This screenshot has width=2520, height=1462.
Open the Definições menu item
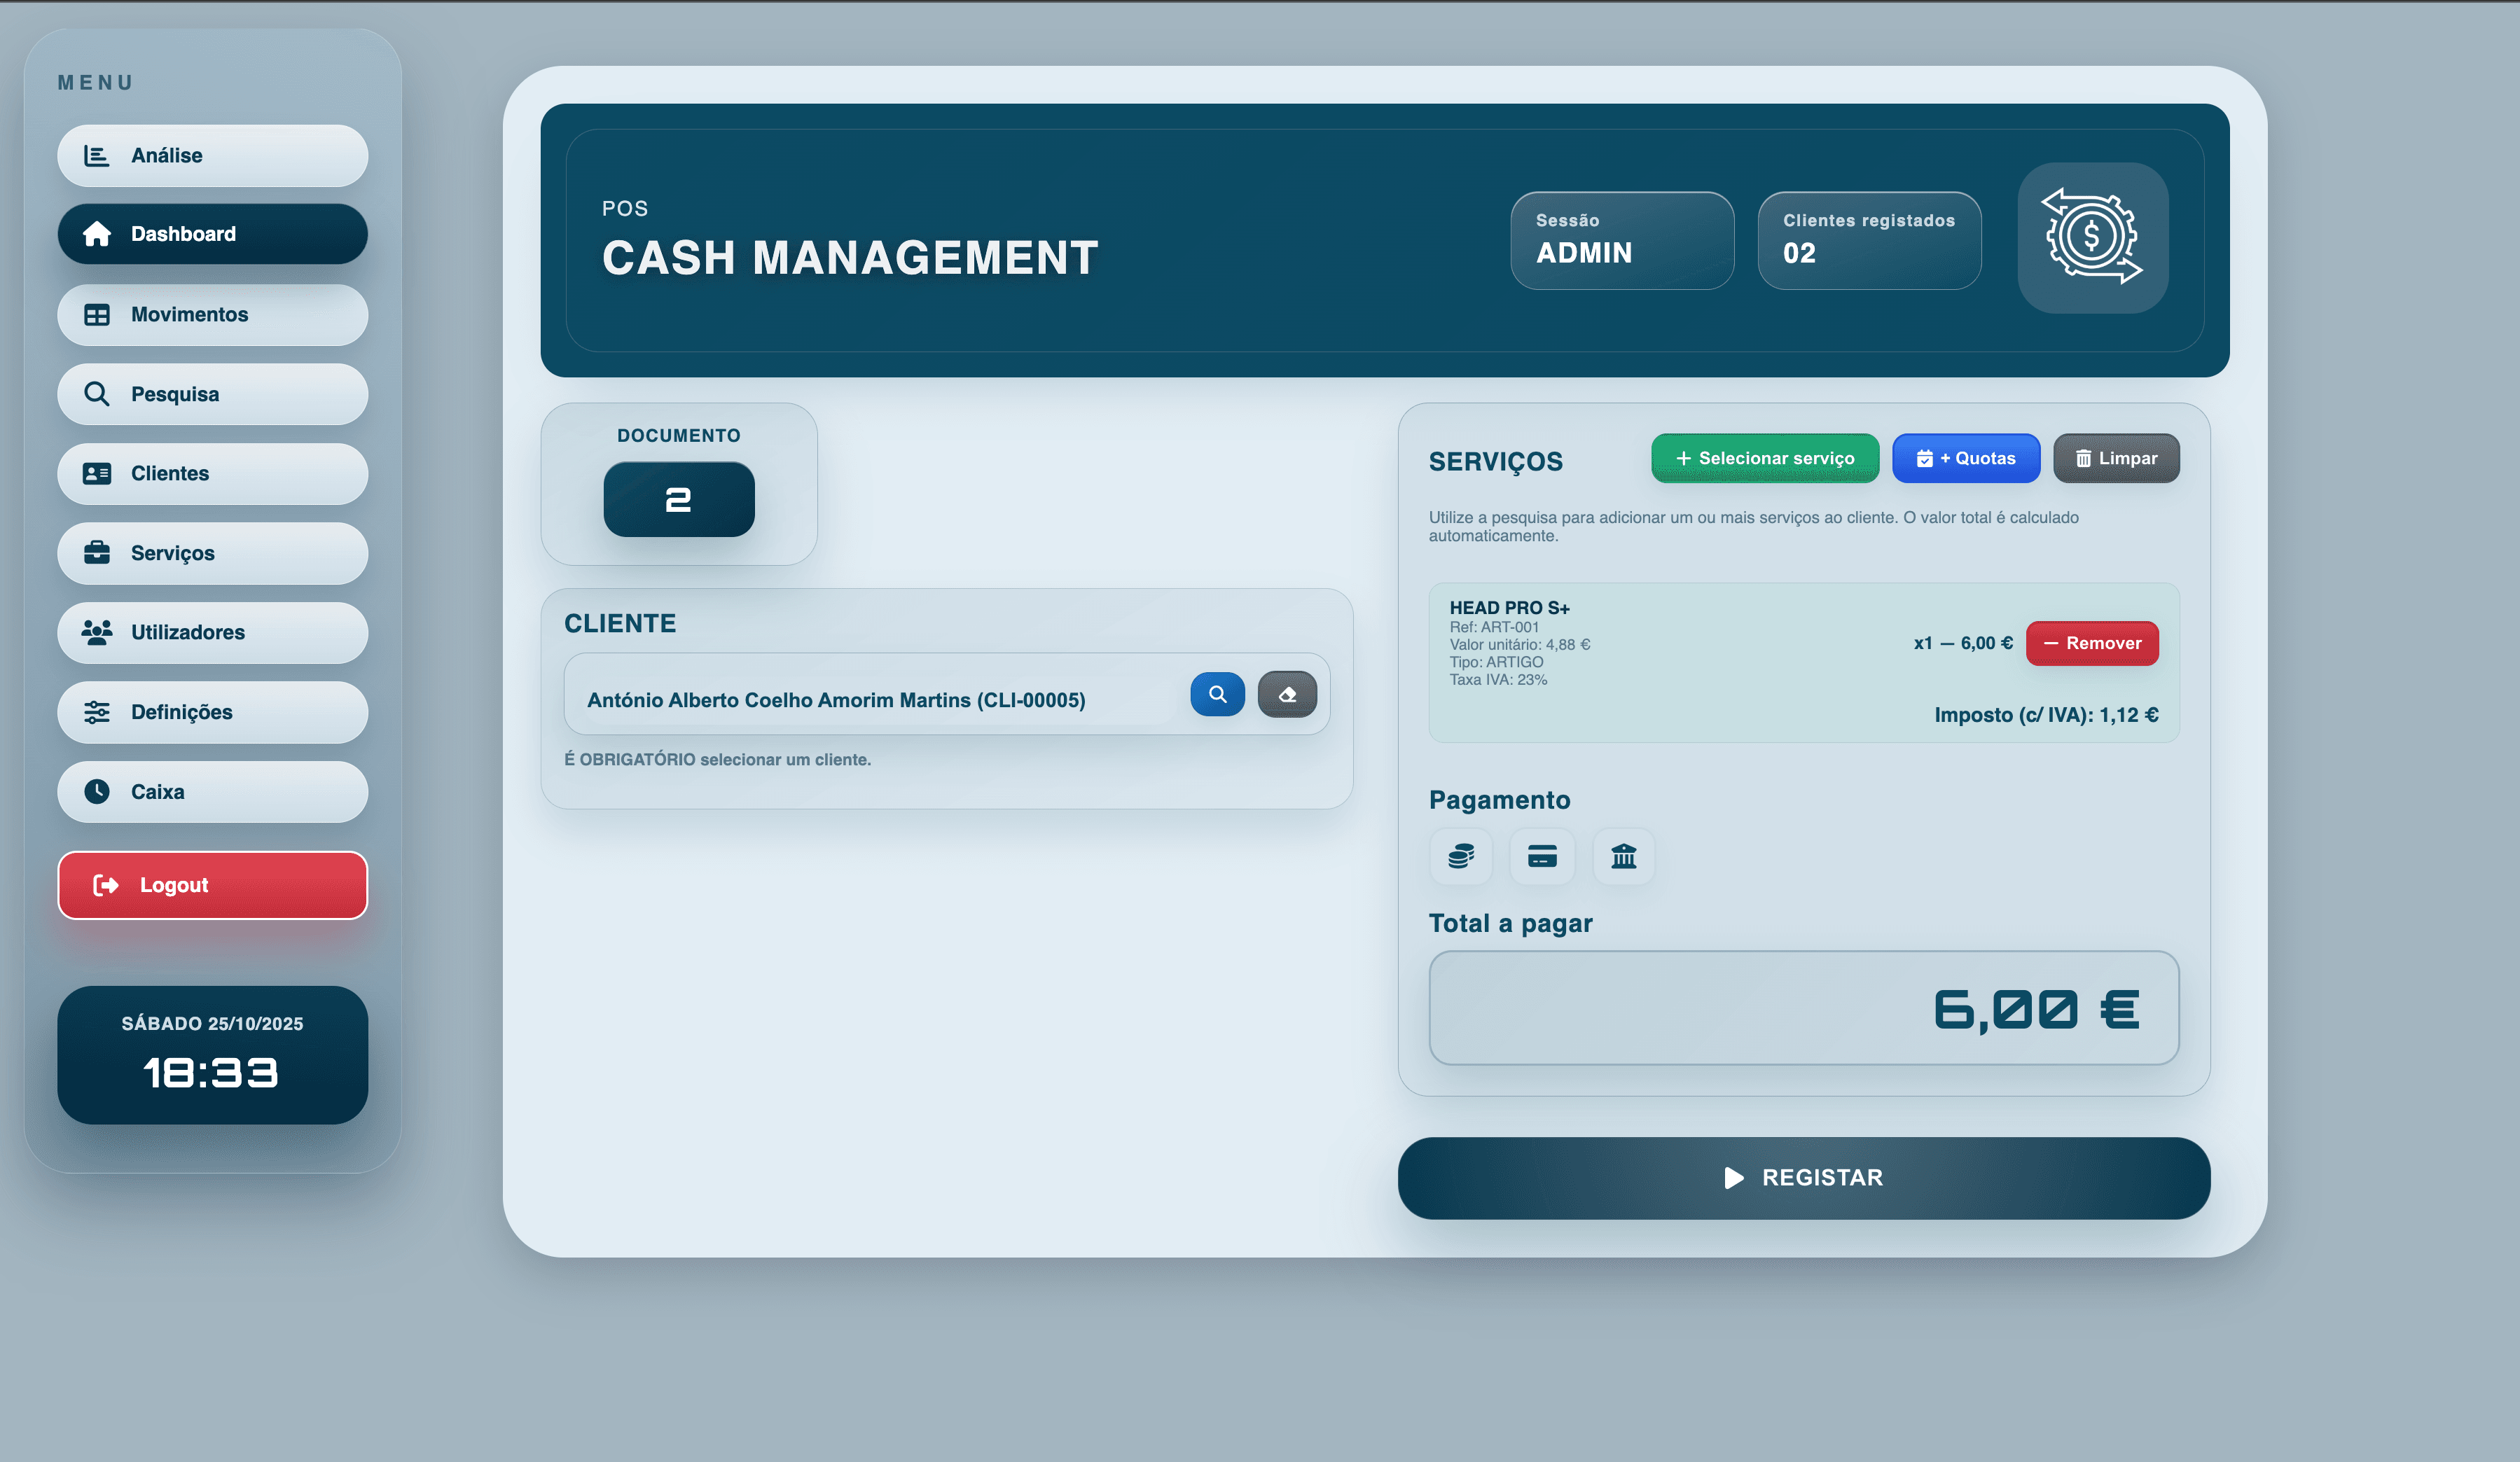[212, 712]
